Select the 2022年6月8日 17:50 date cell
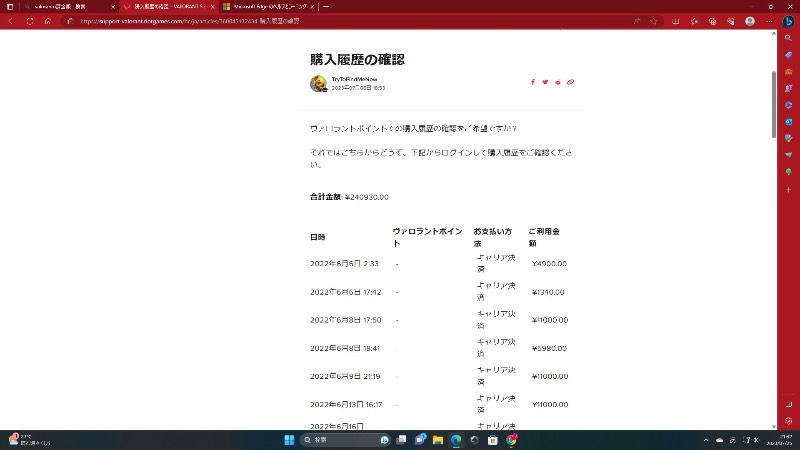Viewport: 800px width, 450px height. click(x=346, y=320)
